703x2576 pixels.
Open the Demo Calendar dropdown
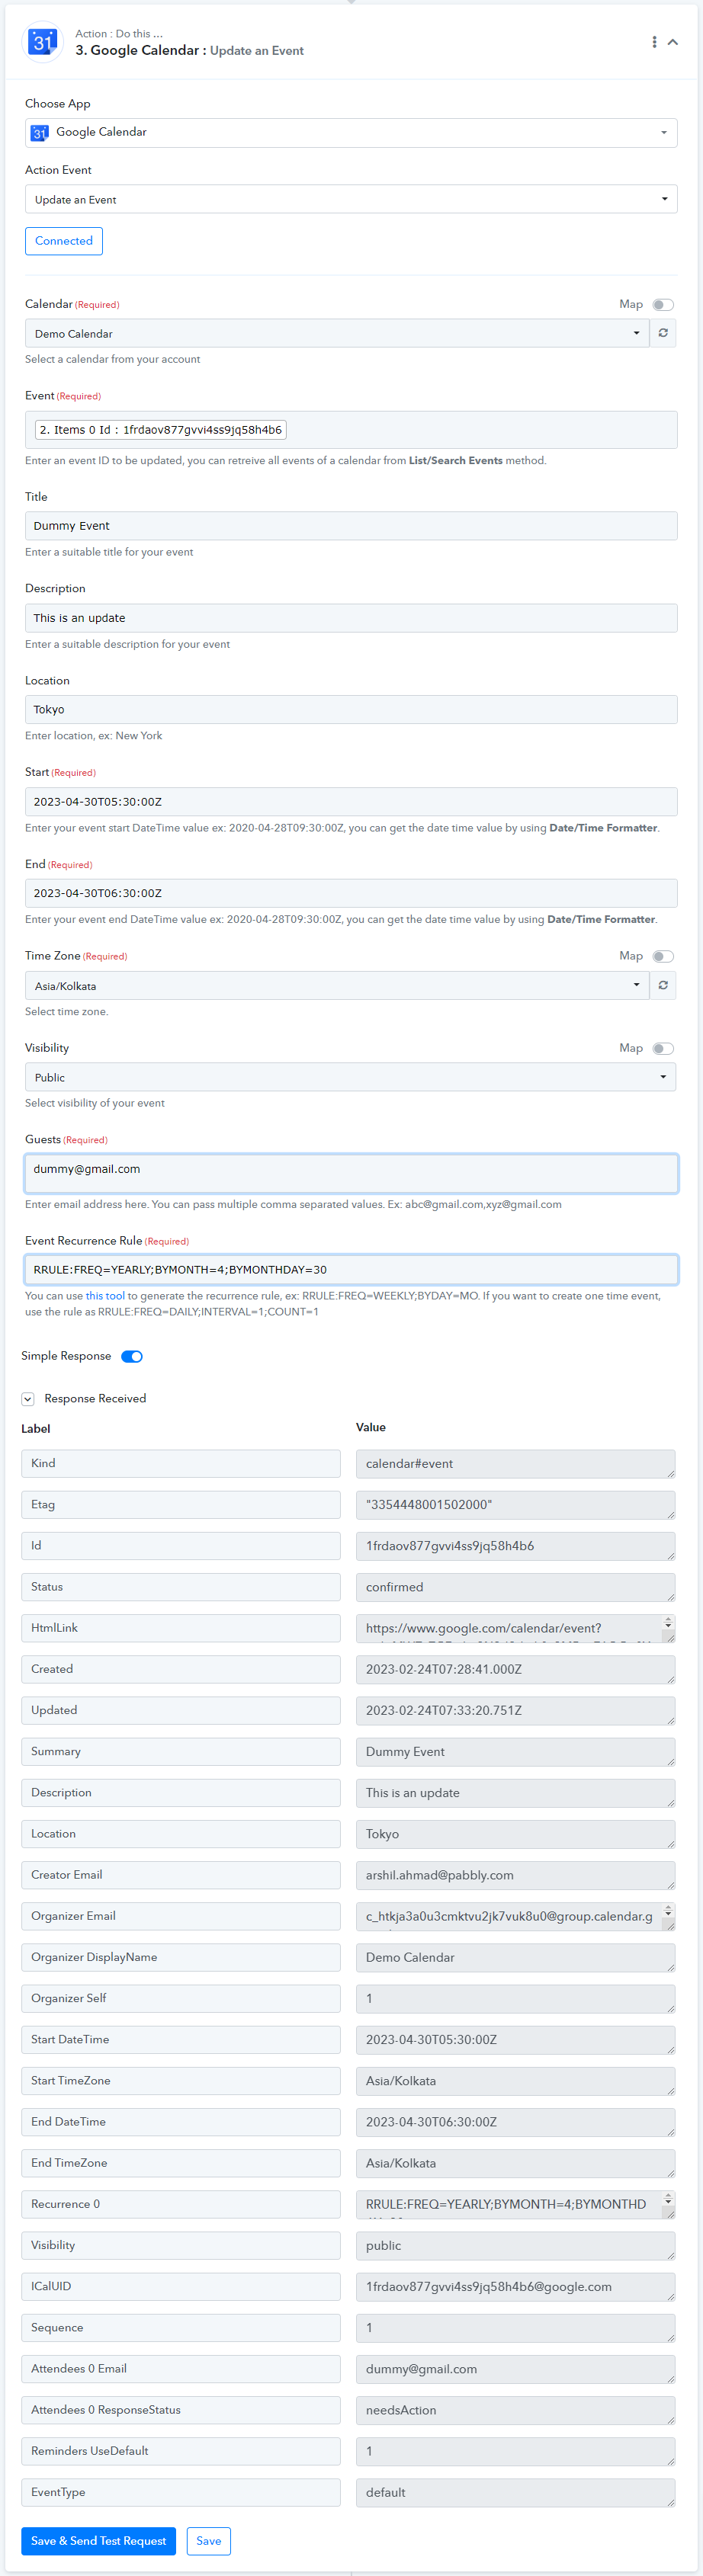337,333
